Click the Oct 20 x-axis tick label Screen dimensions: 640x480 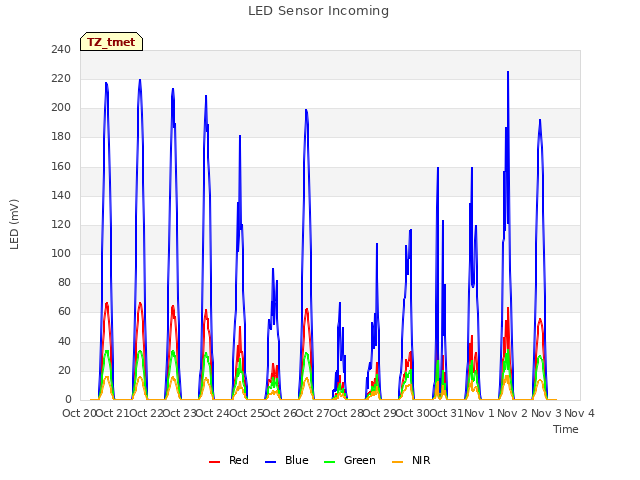point(79,413)
